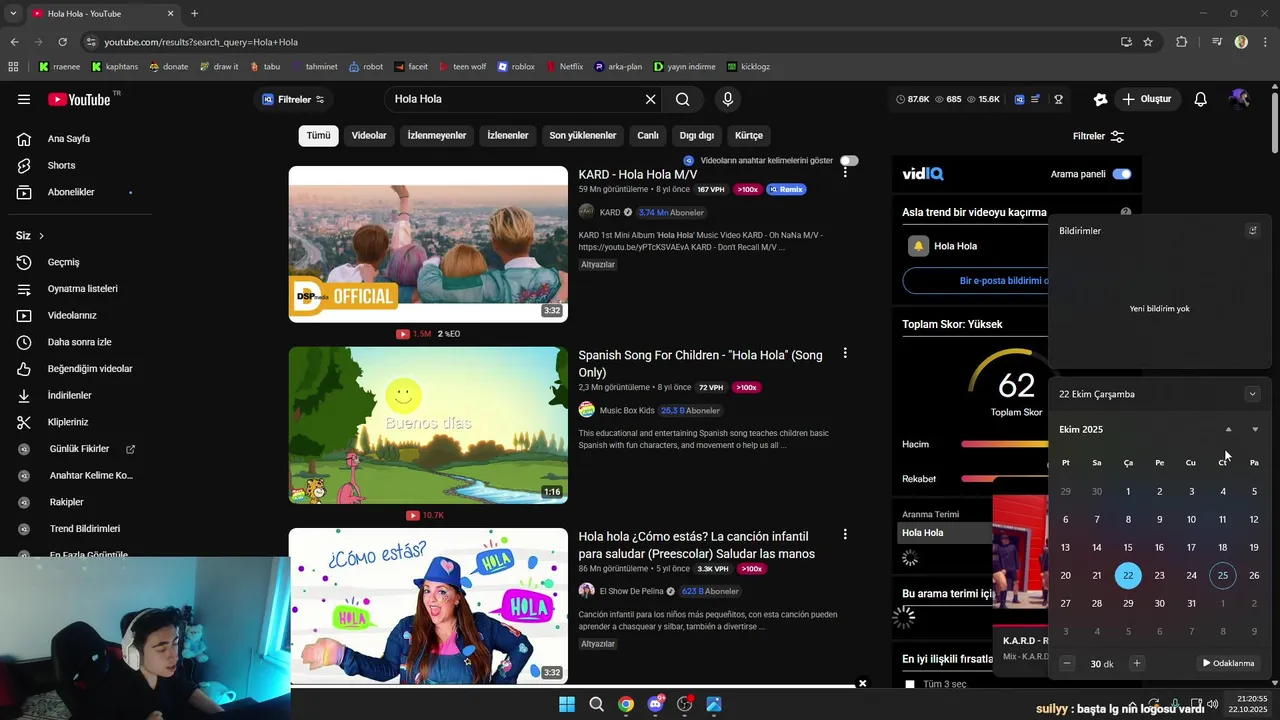The height and width of the screenshot is (720, 1280).
Task: Open İndirilenler in sidebar
Action: point(69,395)
